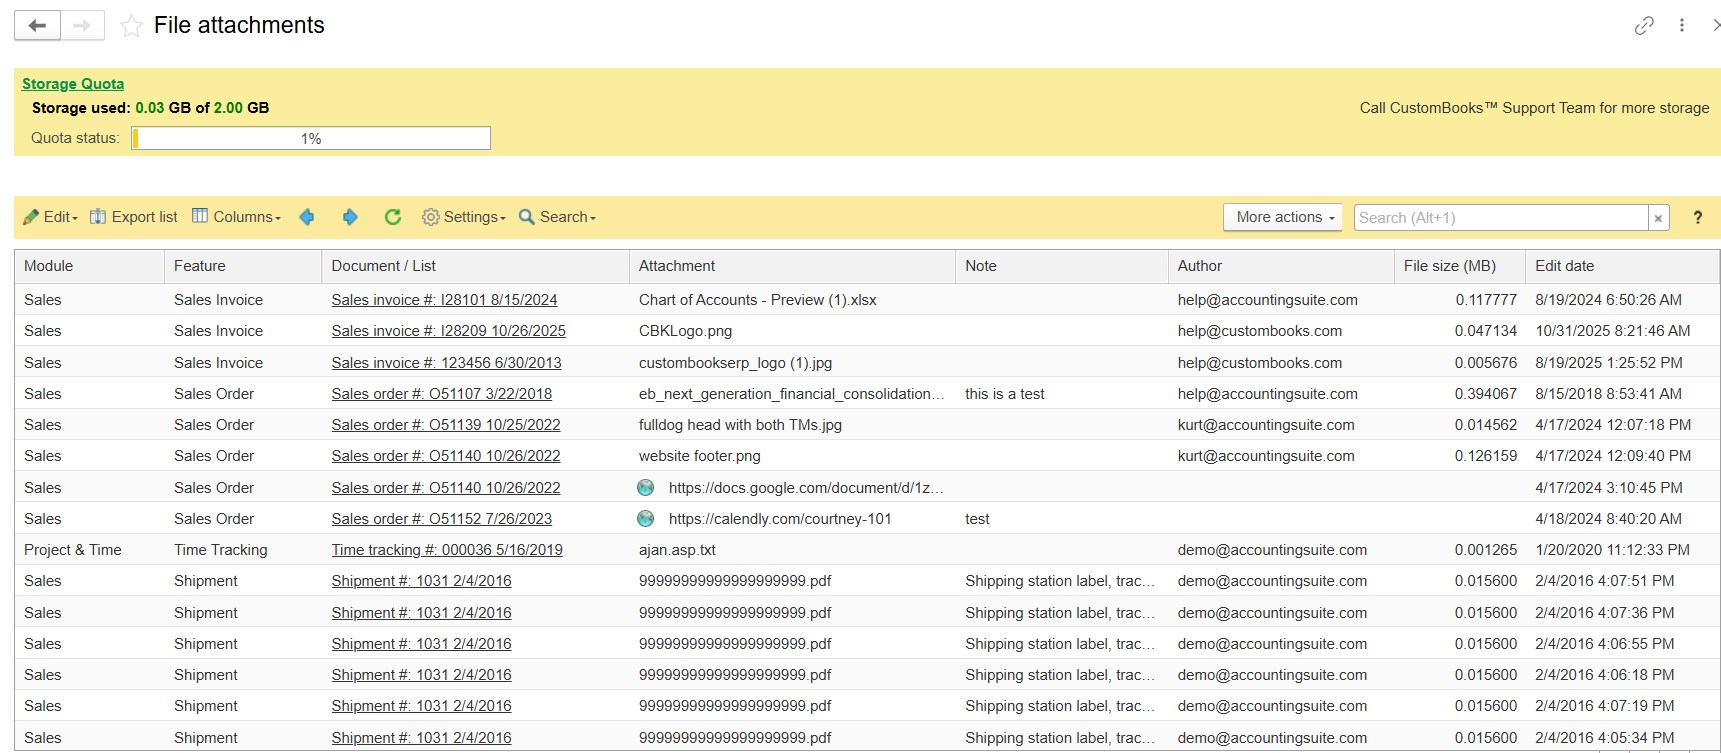Click the Quota status progress bar

[x=311, y=138]
